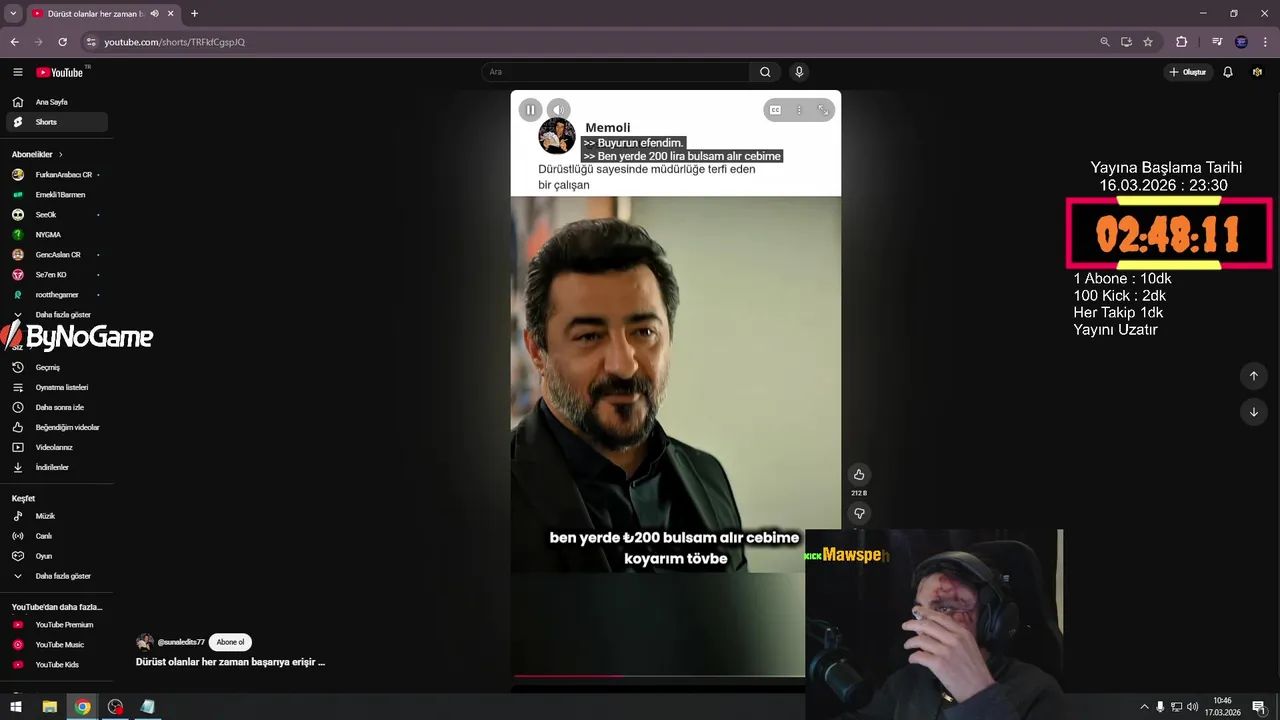1280x720 pixels.
Task: Open the Chrome three-dot menu
Action: 1265,42
